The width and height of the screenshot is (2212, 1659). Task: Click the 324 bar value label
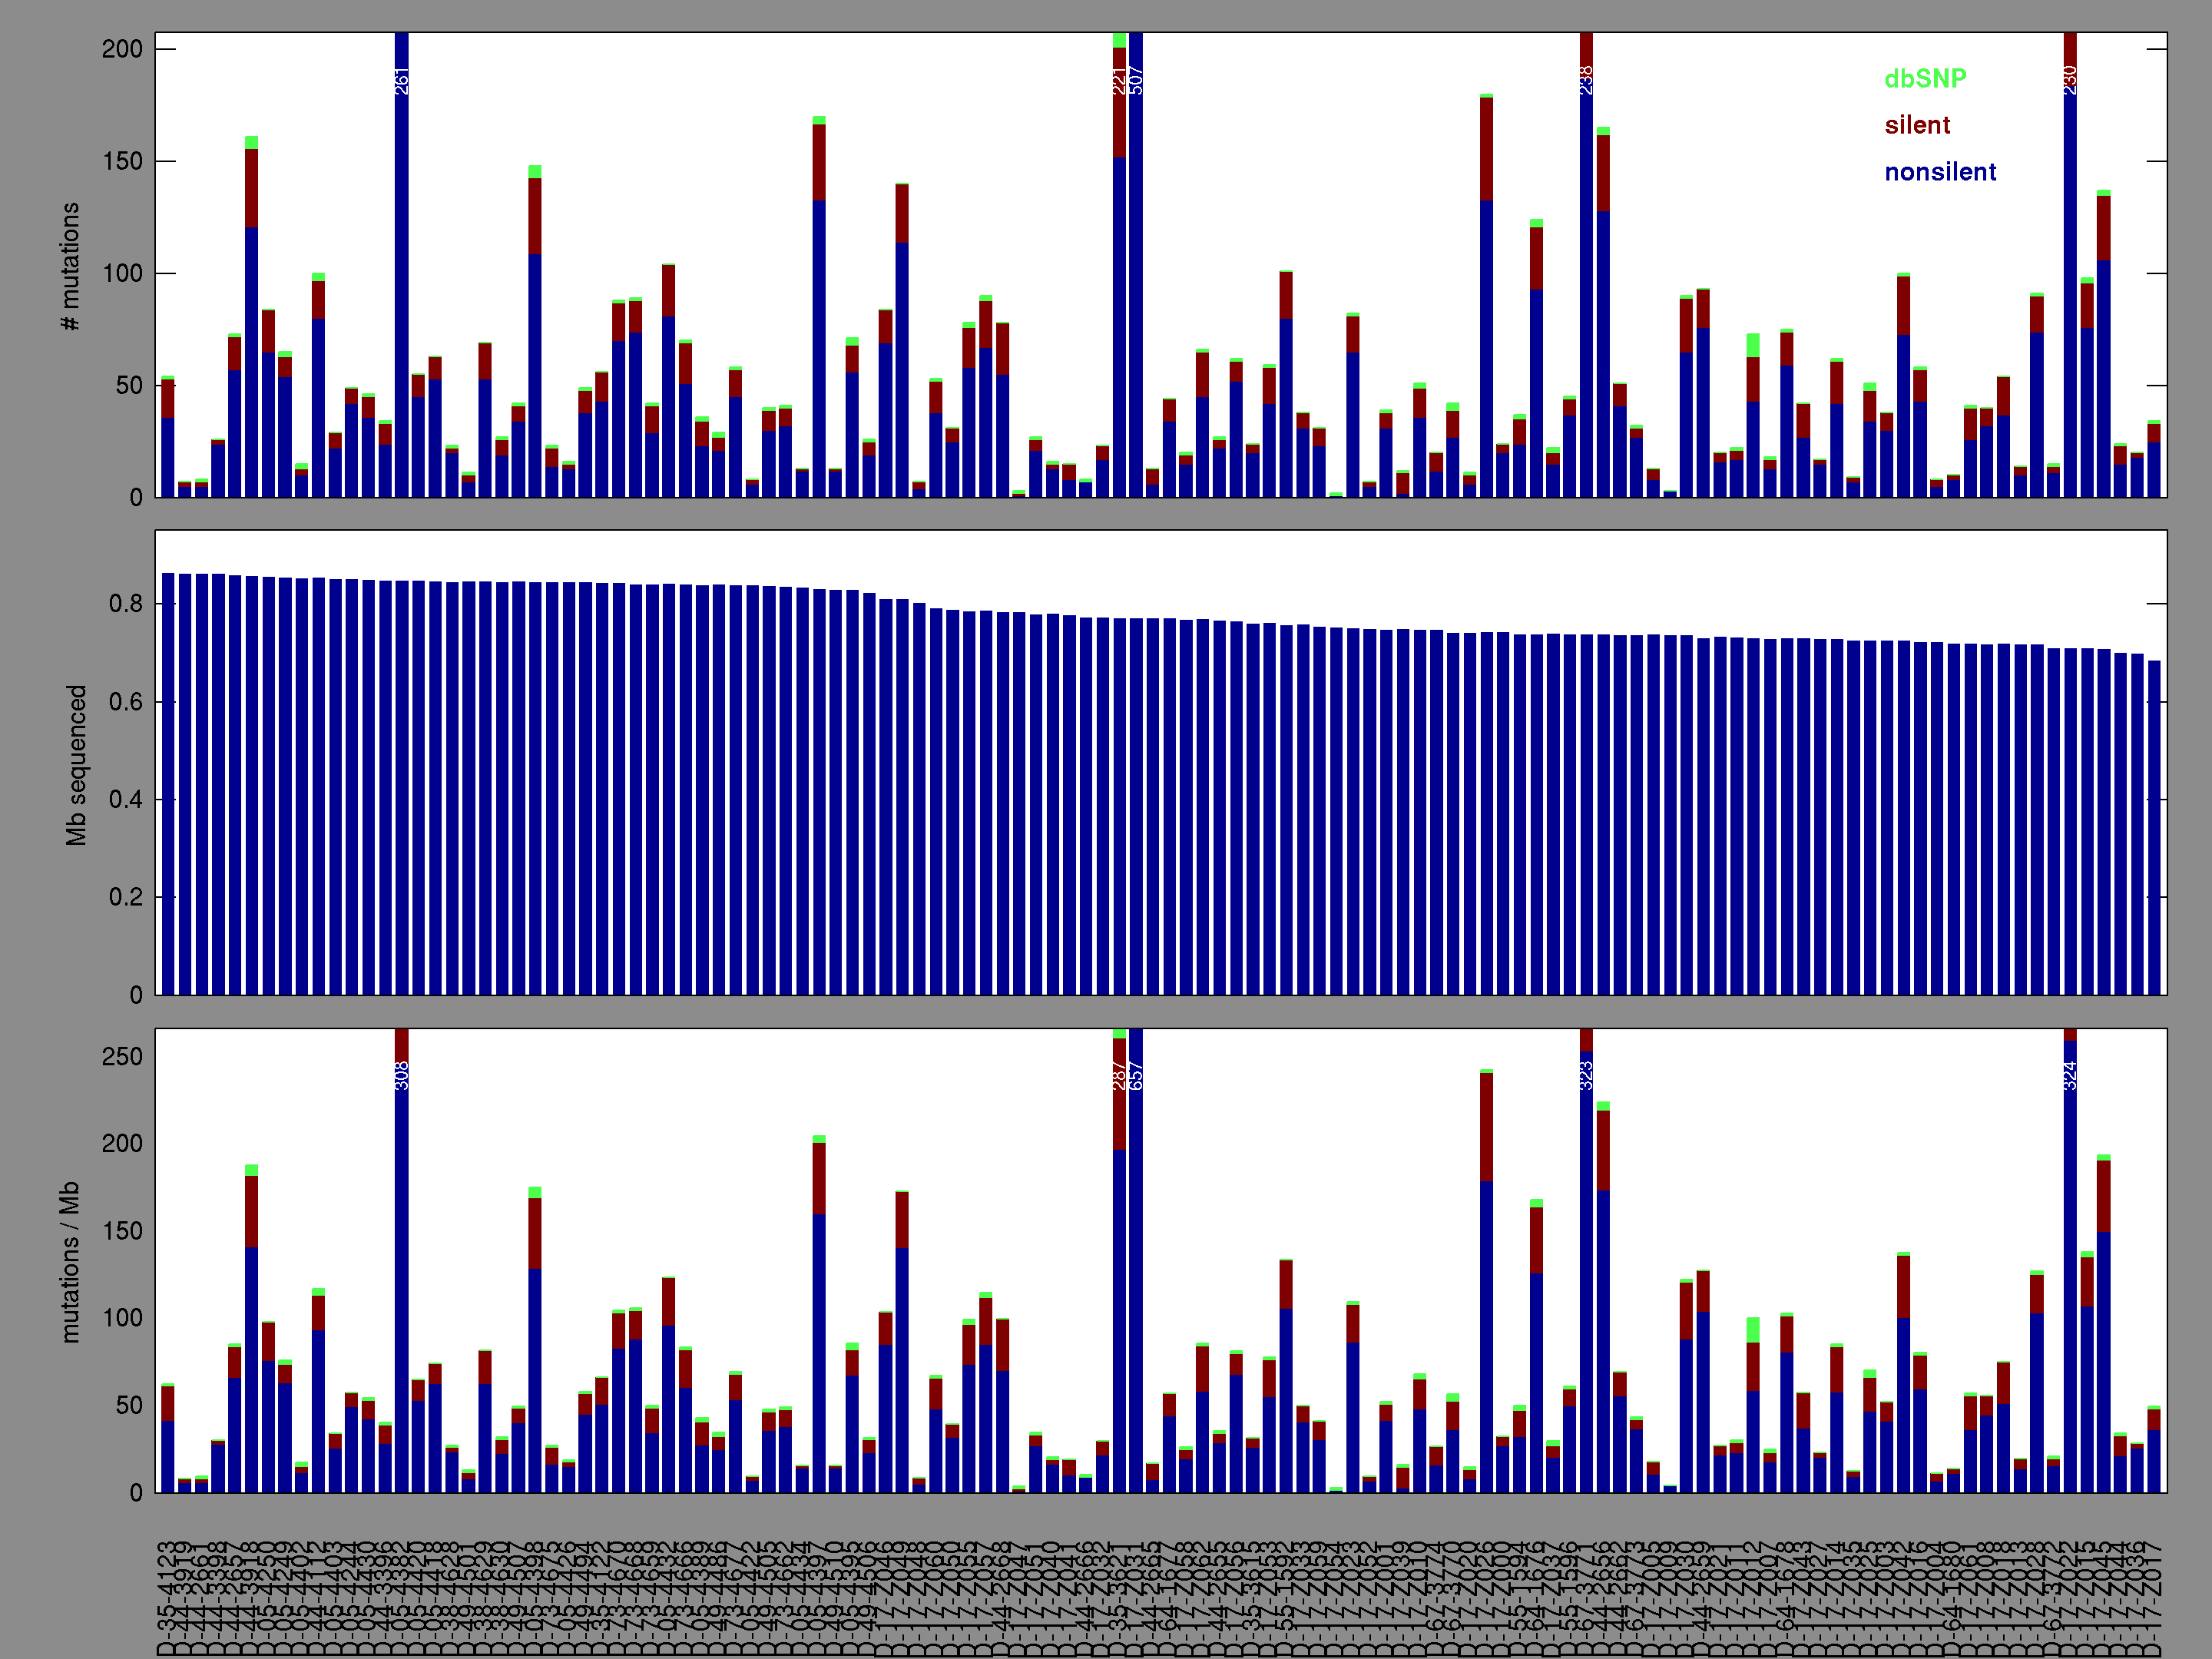click(x=2070, y=1076)
